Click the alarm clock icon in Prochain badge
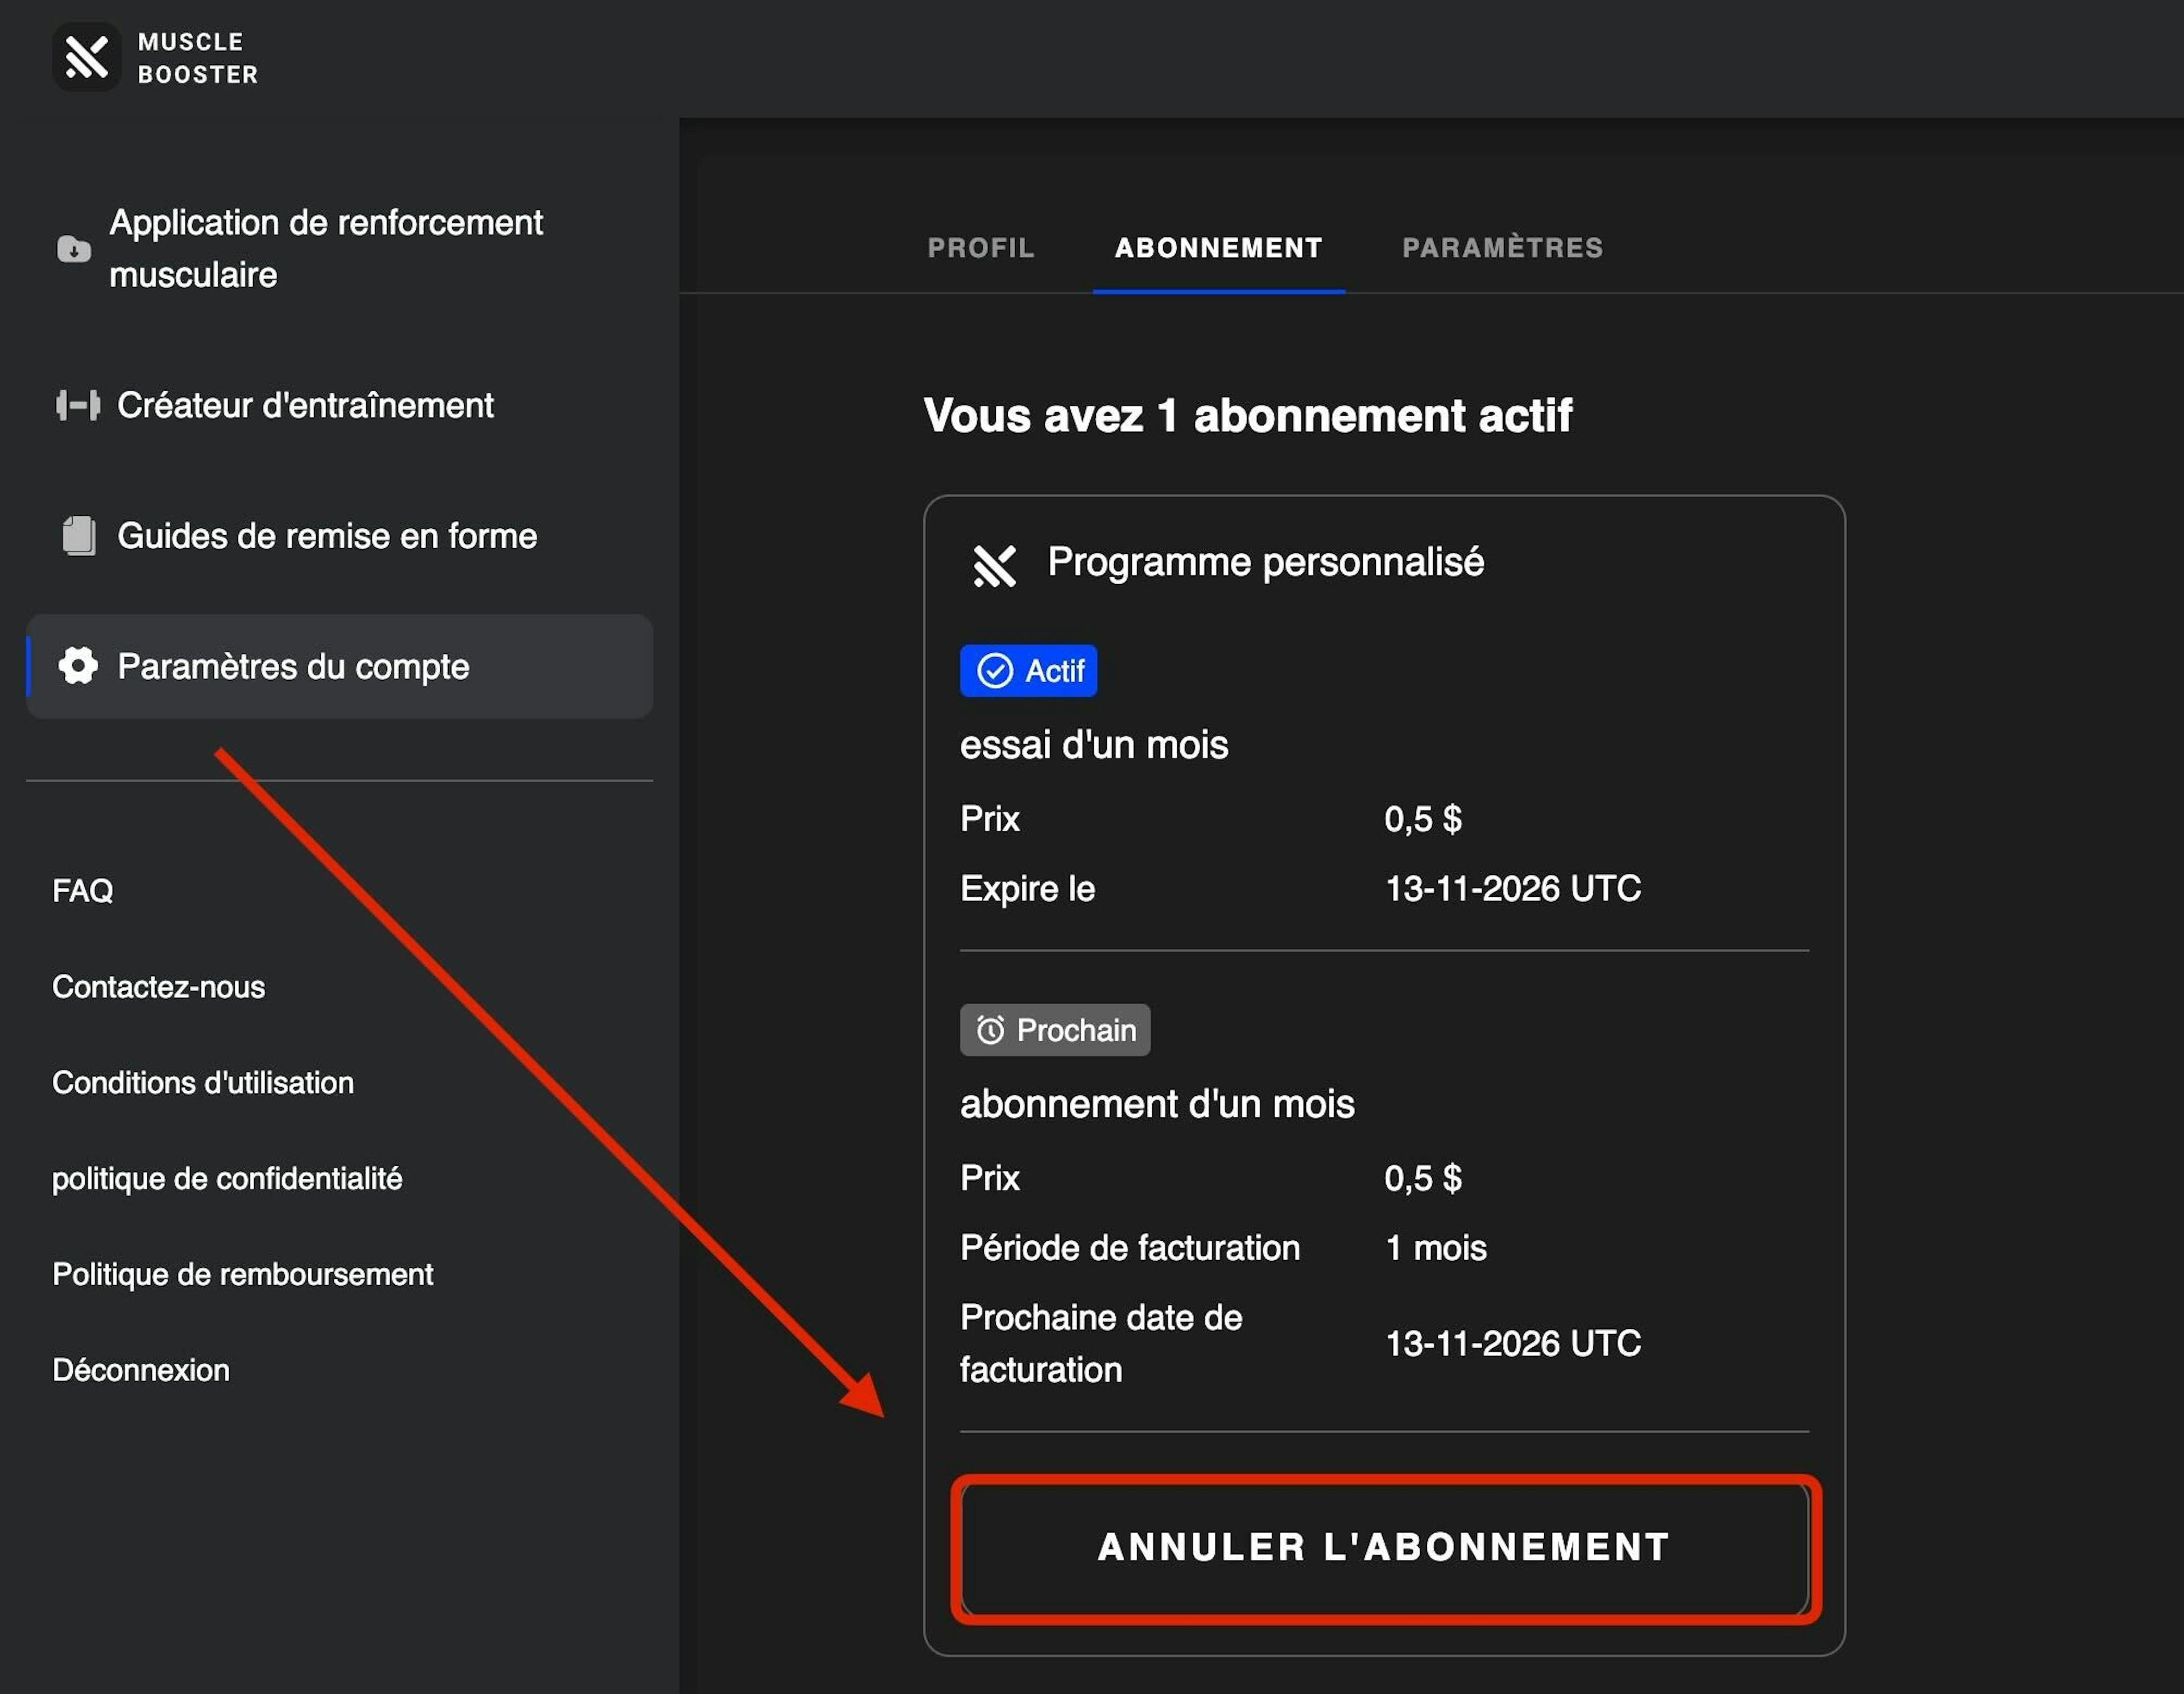The image size is (2184, 1694). 990,1030
